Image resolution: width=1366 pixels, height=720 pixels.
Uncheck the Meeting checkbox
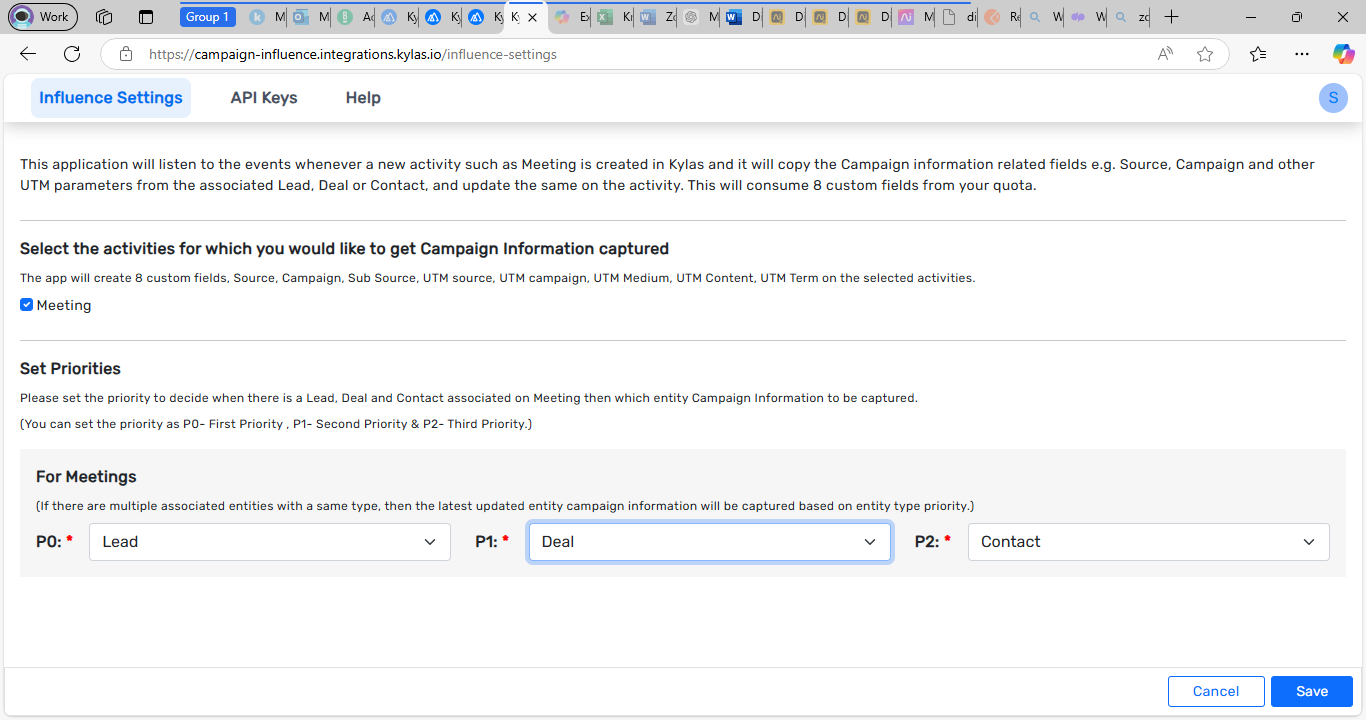point(27,305)
